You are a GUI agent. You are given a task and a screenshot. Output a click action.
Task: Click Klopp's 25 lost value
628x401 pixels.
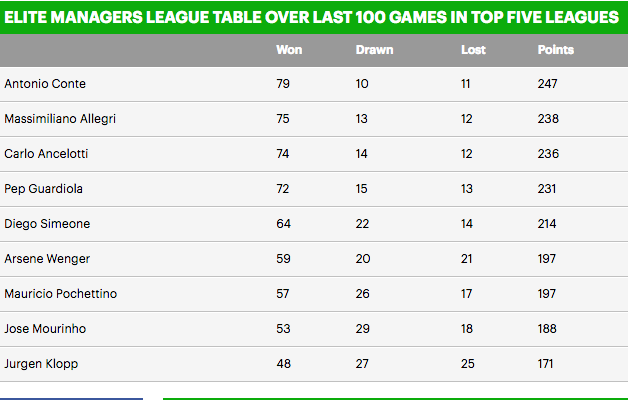click(x=468, y=364)
